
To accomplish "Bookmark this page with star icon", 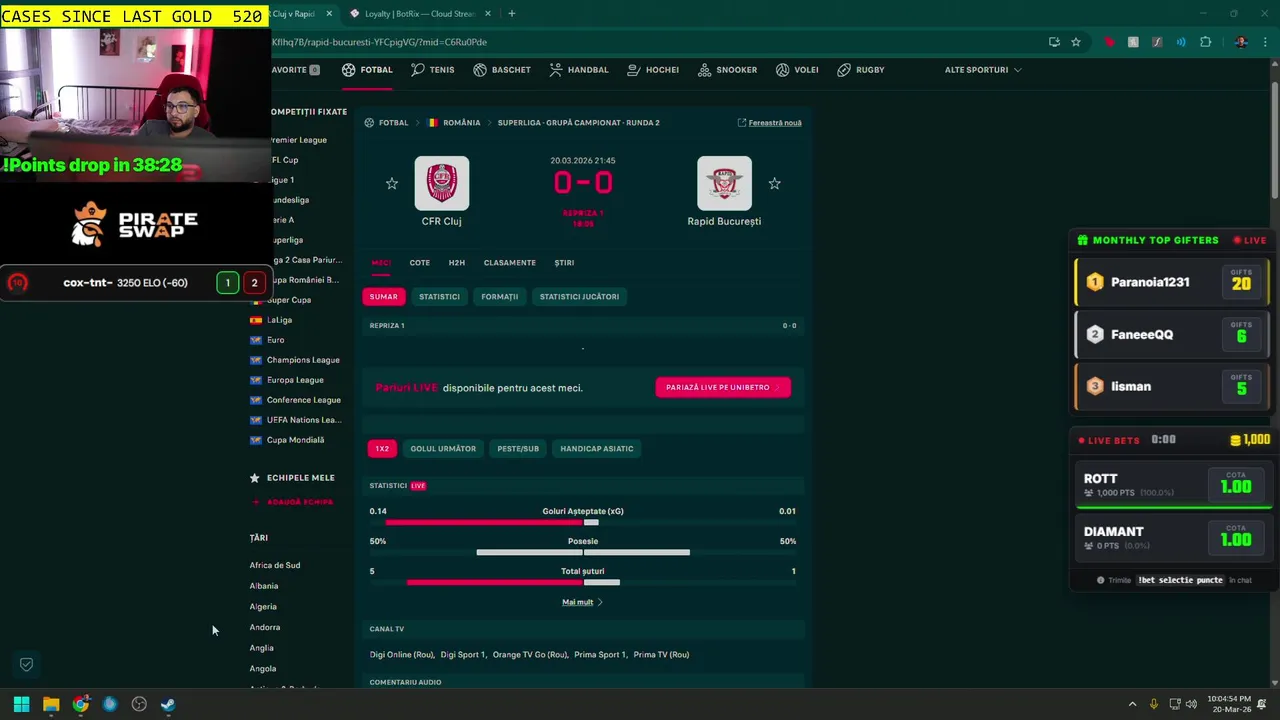I will [x=1076, y=42].
